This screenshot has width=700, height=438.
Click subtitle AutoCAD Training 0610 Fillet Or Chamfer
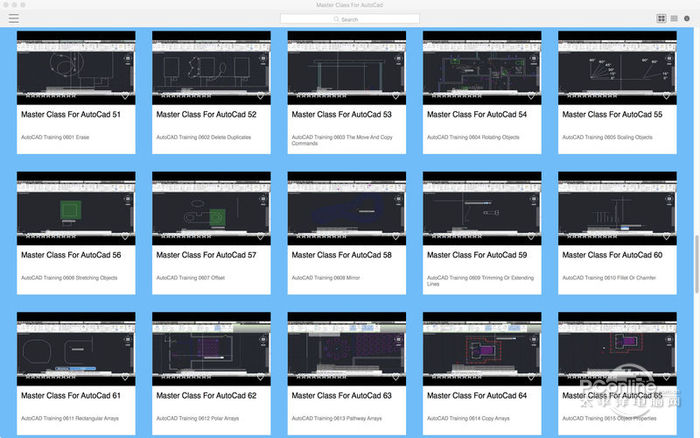609,278
